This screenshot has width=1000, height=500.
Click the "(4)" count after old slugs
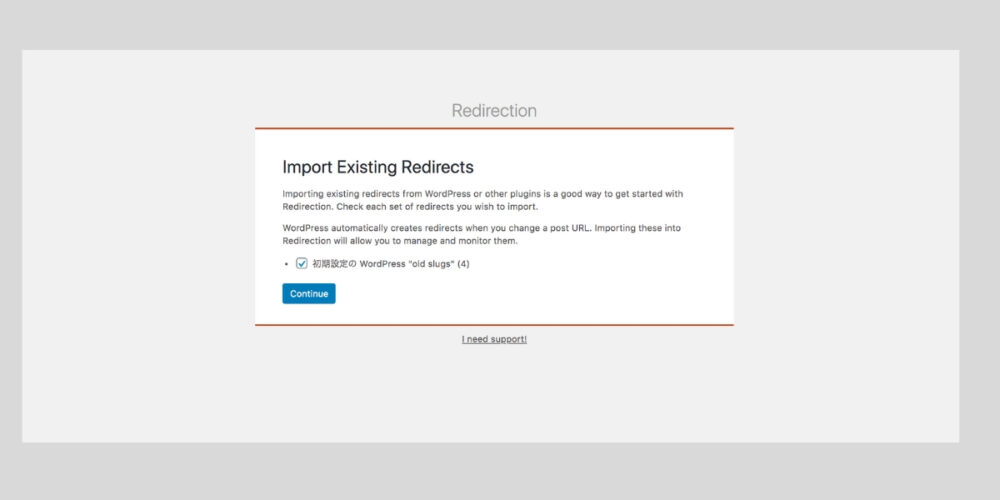coord(464,263)
